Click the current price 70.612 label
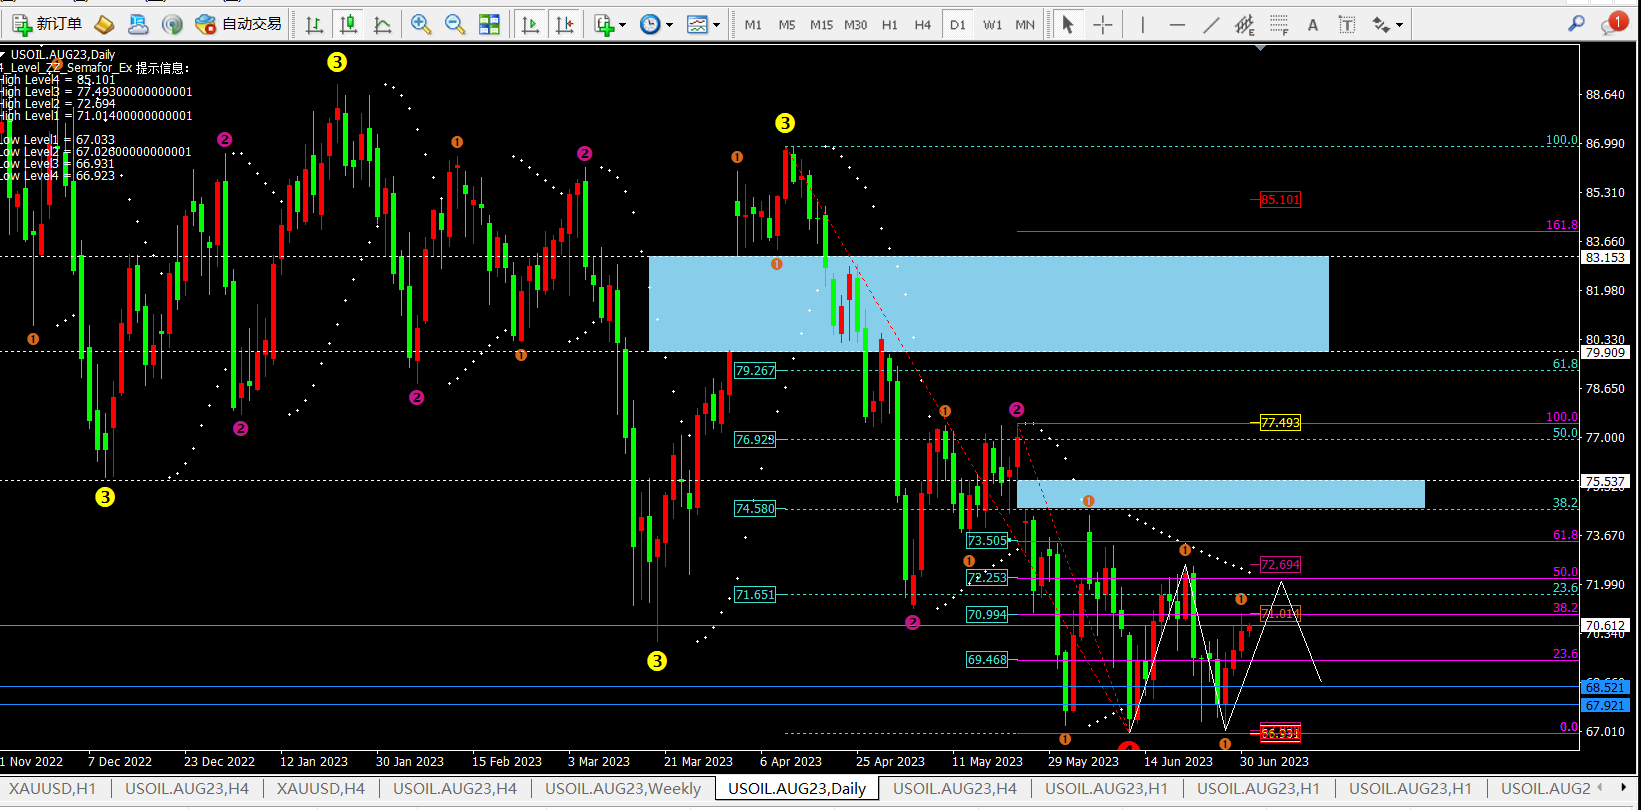The image size is (1641, 810). (1605, 626)
